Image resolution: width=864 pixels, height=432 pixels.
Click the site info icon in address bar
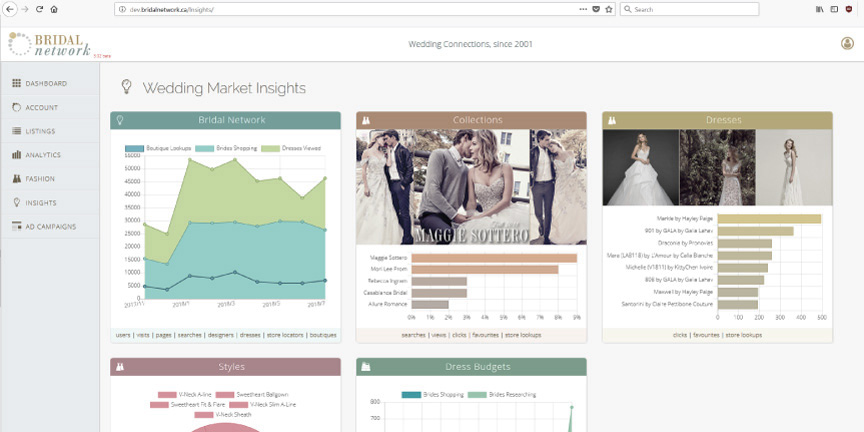[122, 9]
